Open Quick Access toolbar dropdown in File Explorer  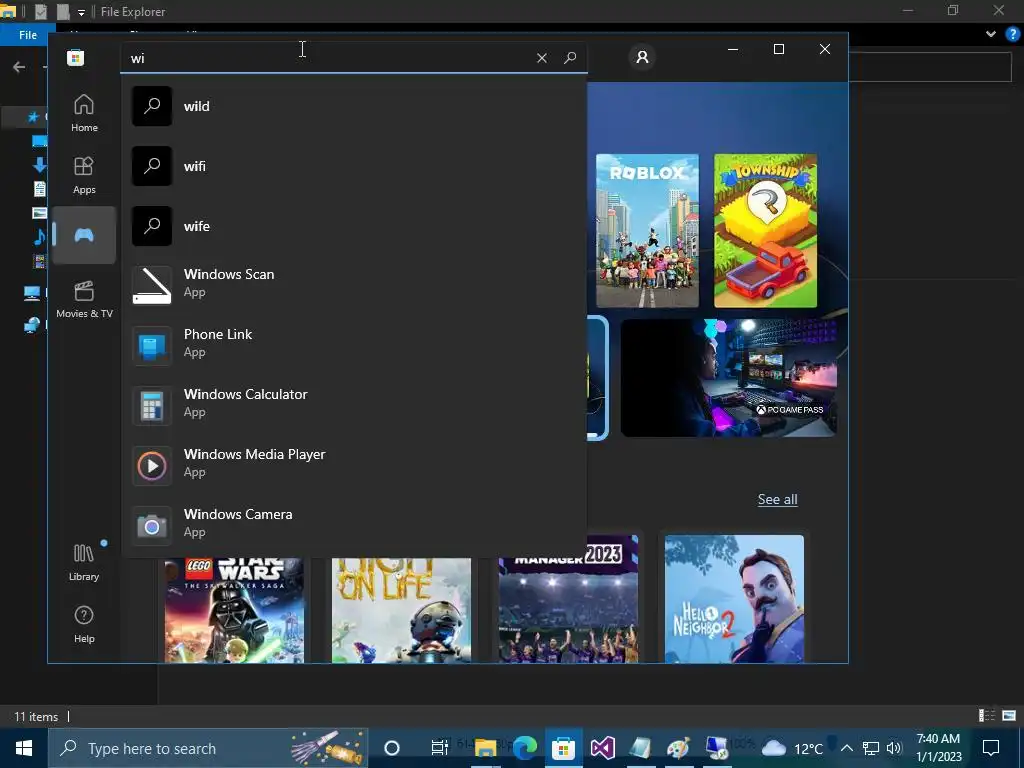point(81,12)
